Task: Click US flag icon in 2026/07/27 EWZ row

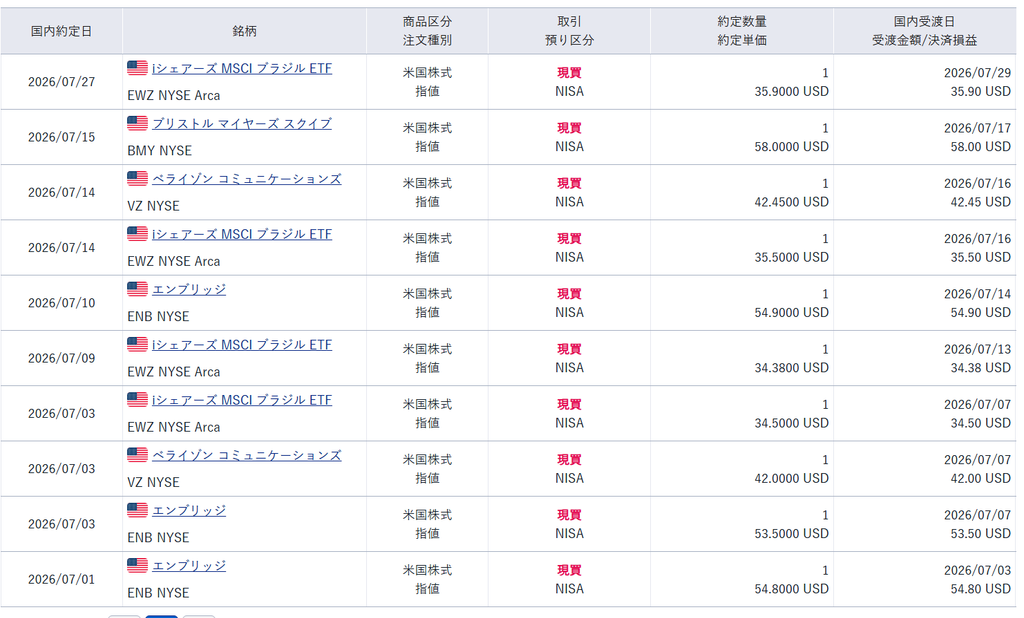Action: 137,67
